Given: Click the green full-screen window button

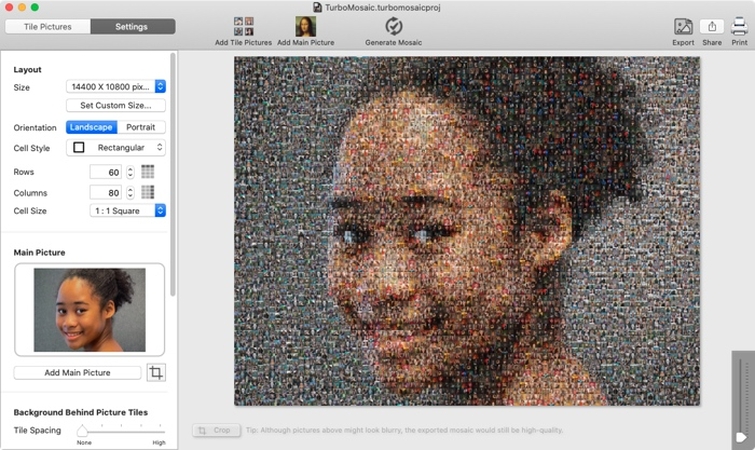Looking at the screenshot, I should pyautogui.click(x=35, y=7).
